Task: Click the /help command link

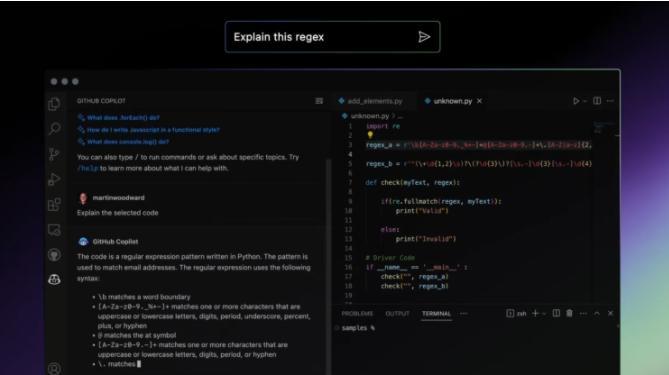Action: coord(87,168)
